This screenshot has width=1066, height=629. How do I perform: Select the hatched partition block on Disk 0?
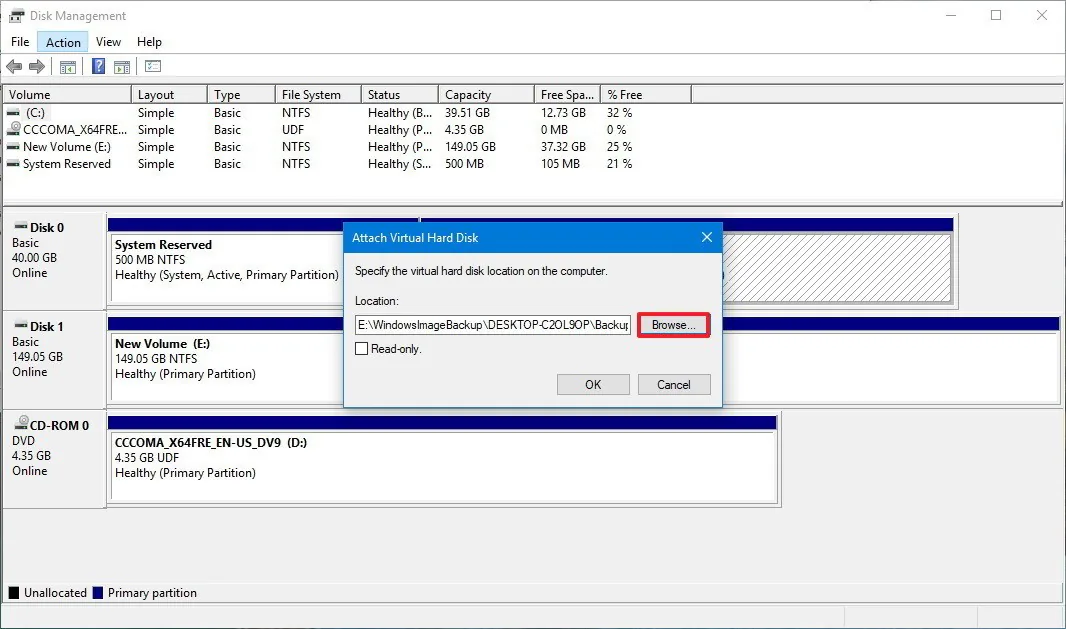pyautogui.click(x=837, y=268)
